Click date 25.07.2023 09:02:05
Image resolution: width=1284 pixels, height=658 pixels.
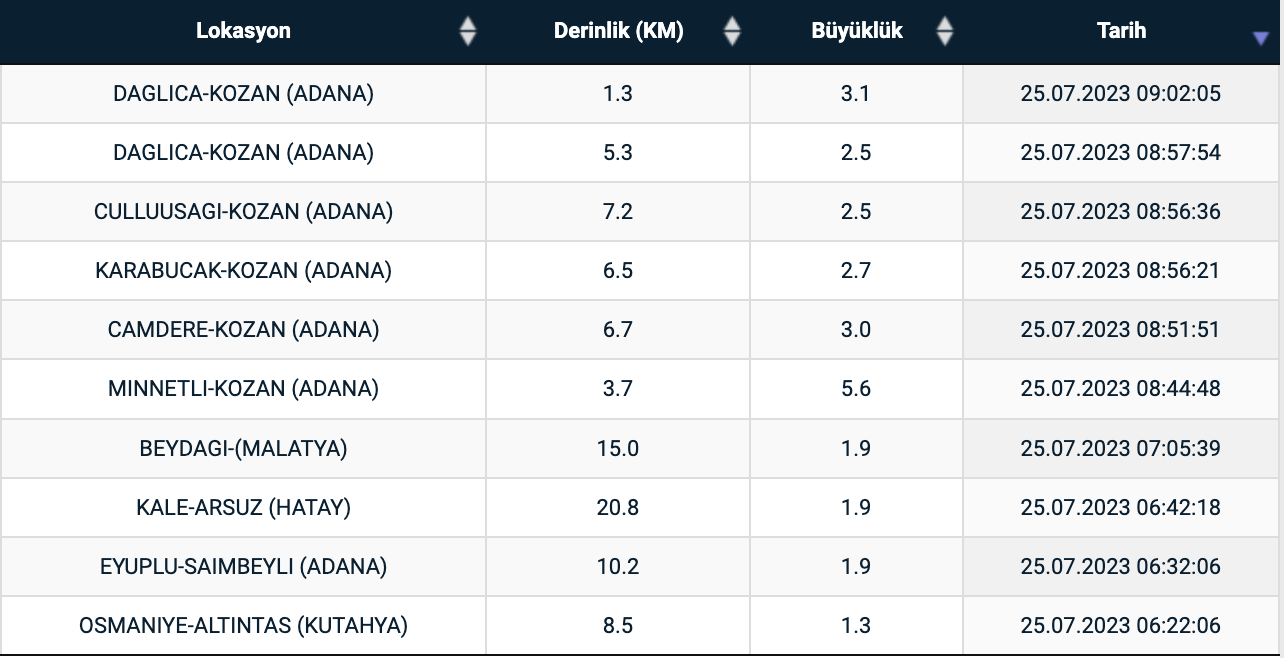point(1120,94)
